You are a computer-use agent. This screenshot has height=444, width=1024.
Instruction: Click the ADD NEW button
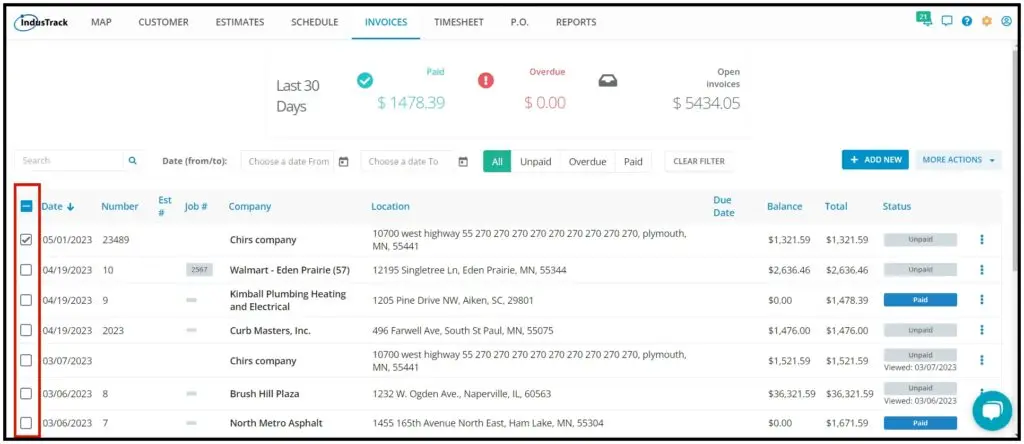(875, 160)
